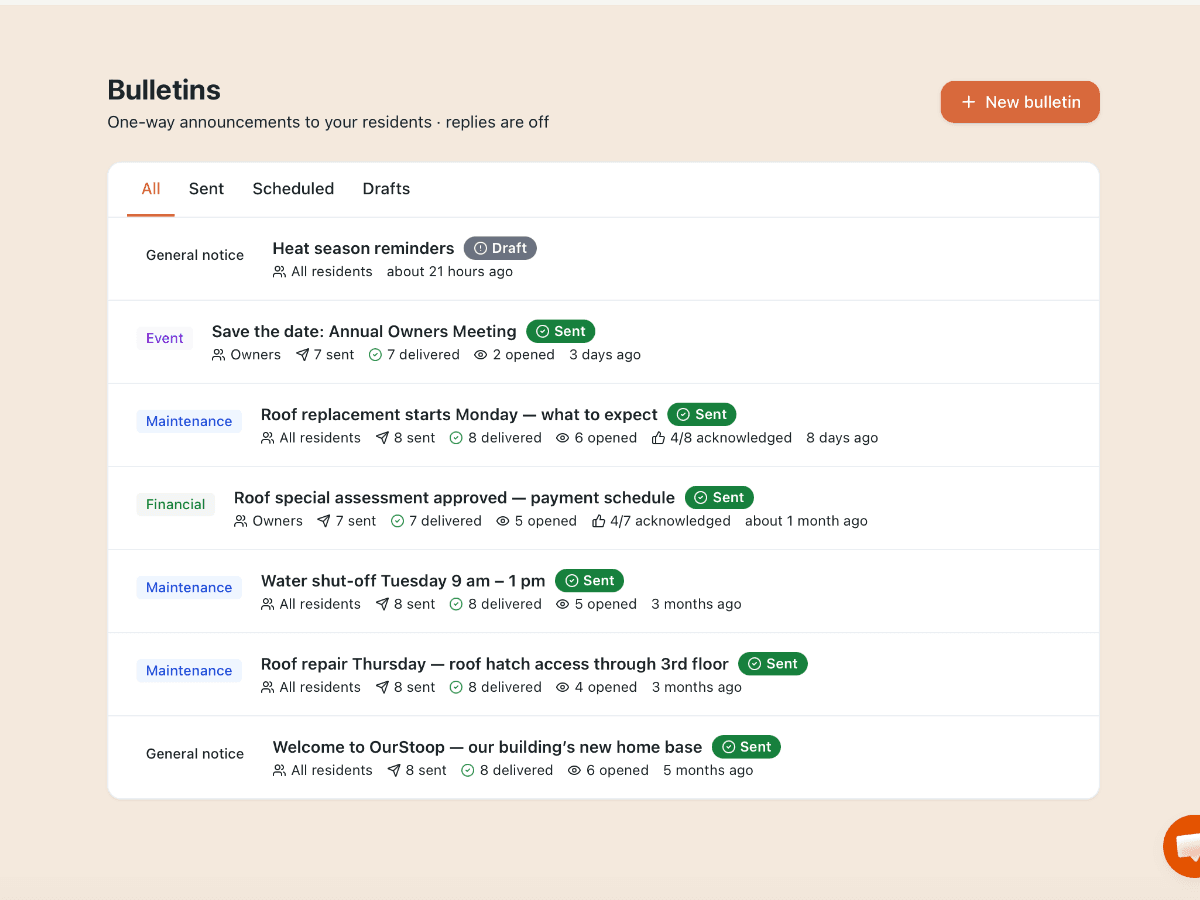Image resolution: width=1200 pixels, height=900 pixels.
Task: Open the chat widget bubble
Action: [x=1183, y=846]
